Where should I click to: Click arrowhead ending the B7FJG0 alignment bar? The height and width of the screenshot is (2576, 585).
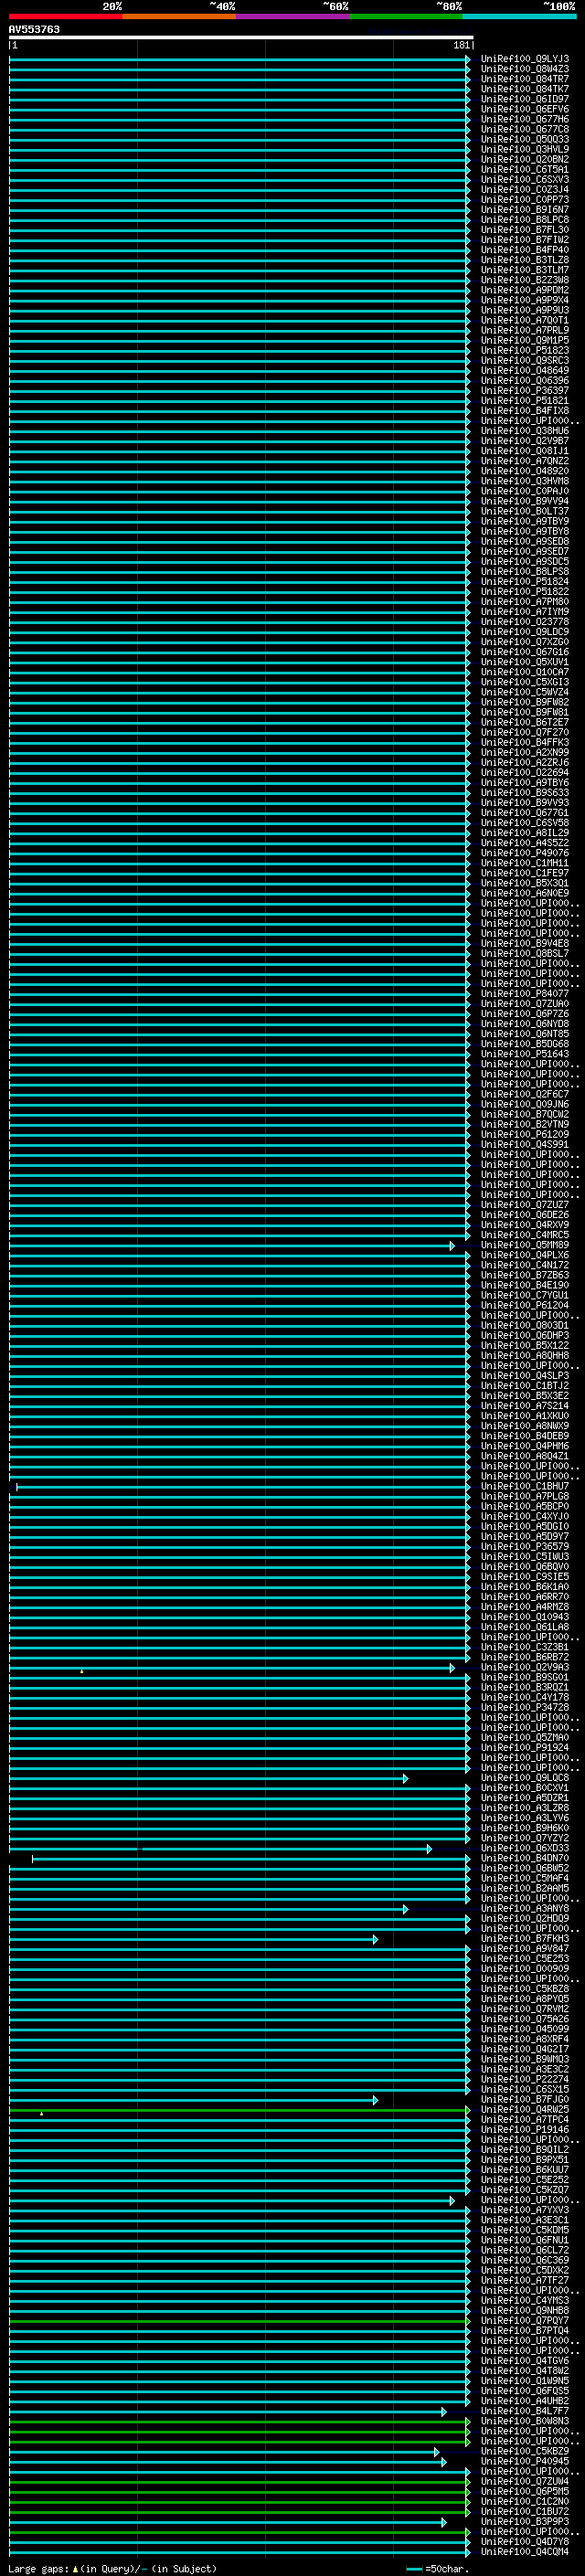[375, 2100]
